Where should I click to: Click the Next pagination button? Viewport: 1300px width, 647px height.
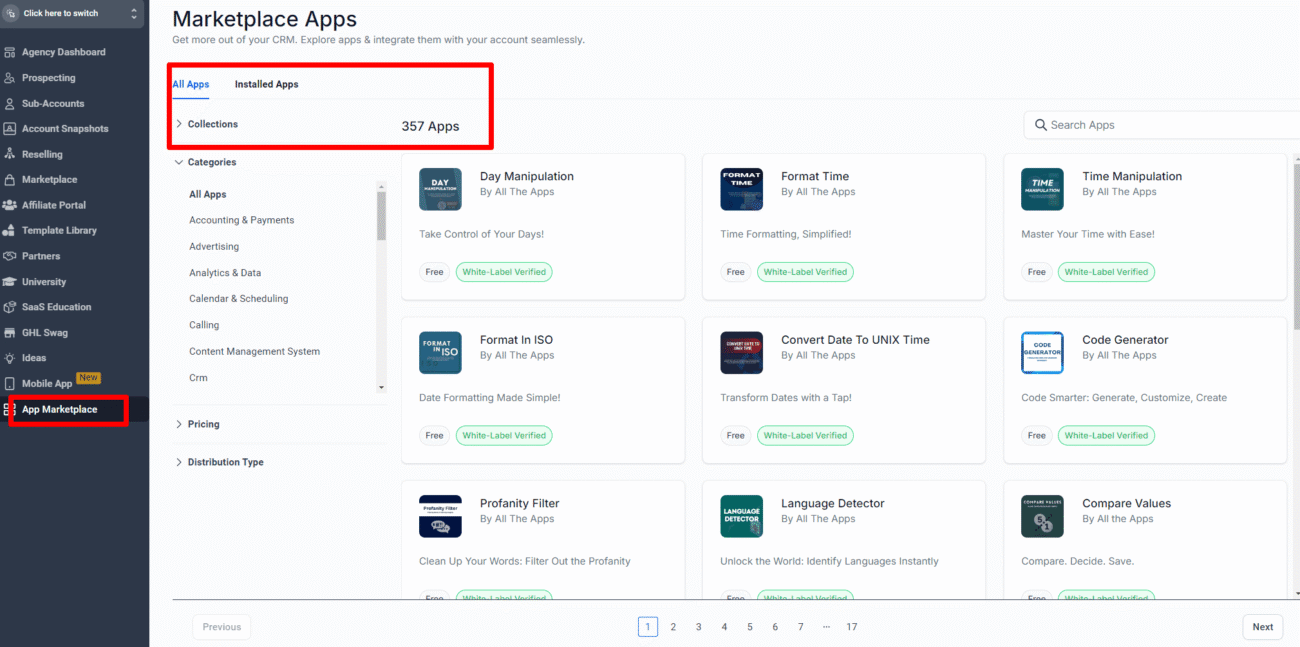(x=1262, y=626)
